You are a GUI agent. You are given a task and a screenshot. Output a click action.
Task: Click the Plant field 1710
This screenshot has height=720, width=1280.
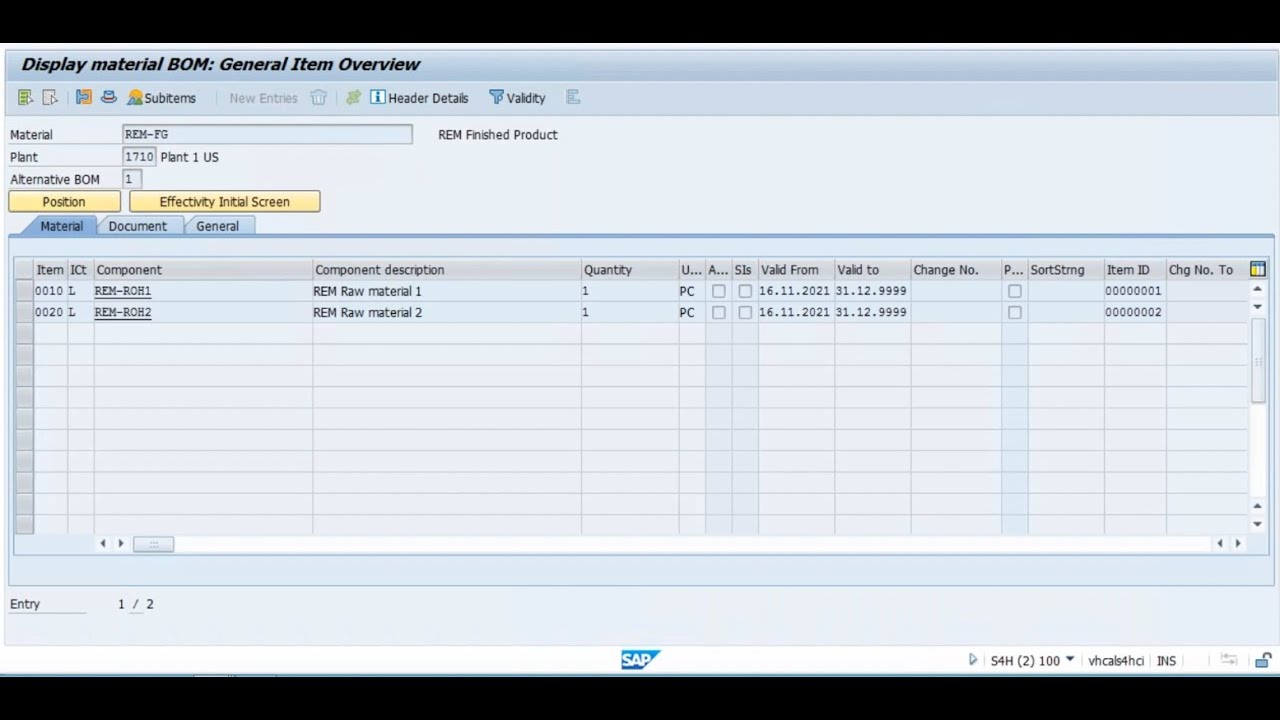[139, 157]
